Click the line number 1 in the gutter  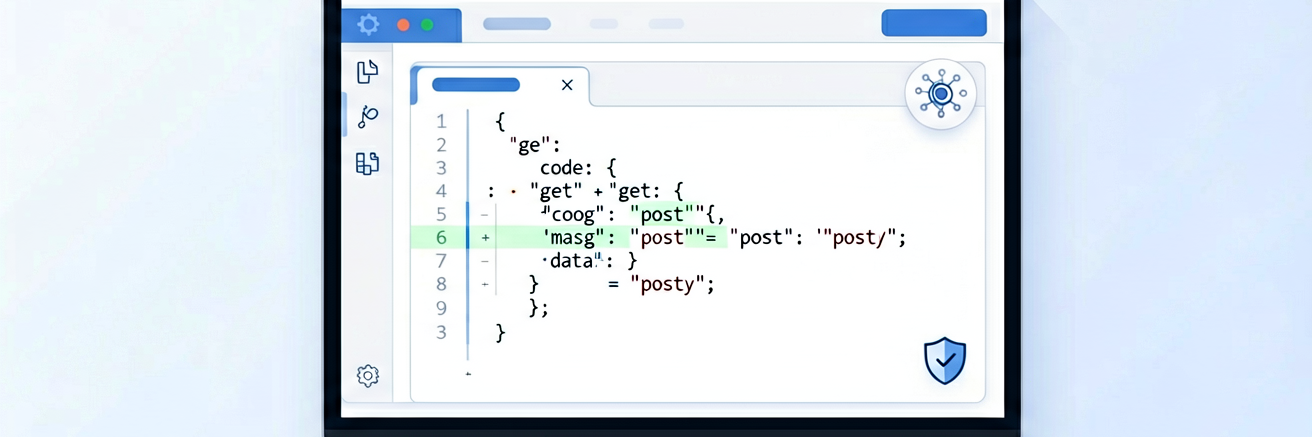[441, 122]
